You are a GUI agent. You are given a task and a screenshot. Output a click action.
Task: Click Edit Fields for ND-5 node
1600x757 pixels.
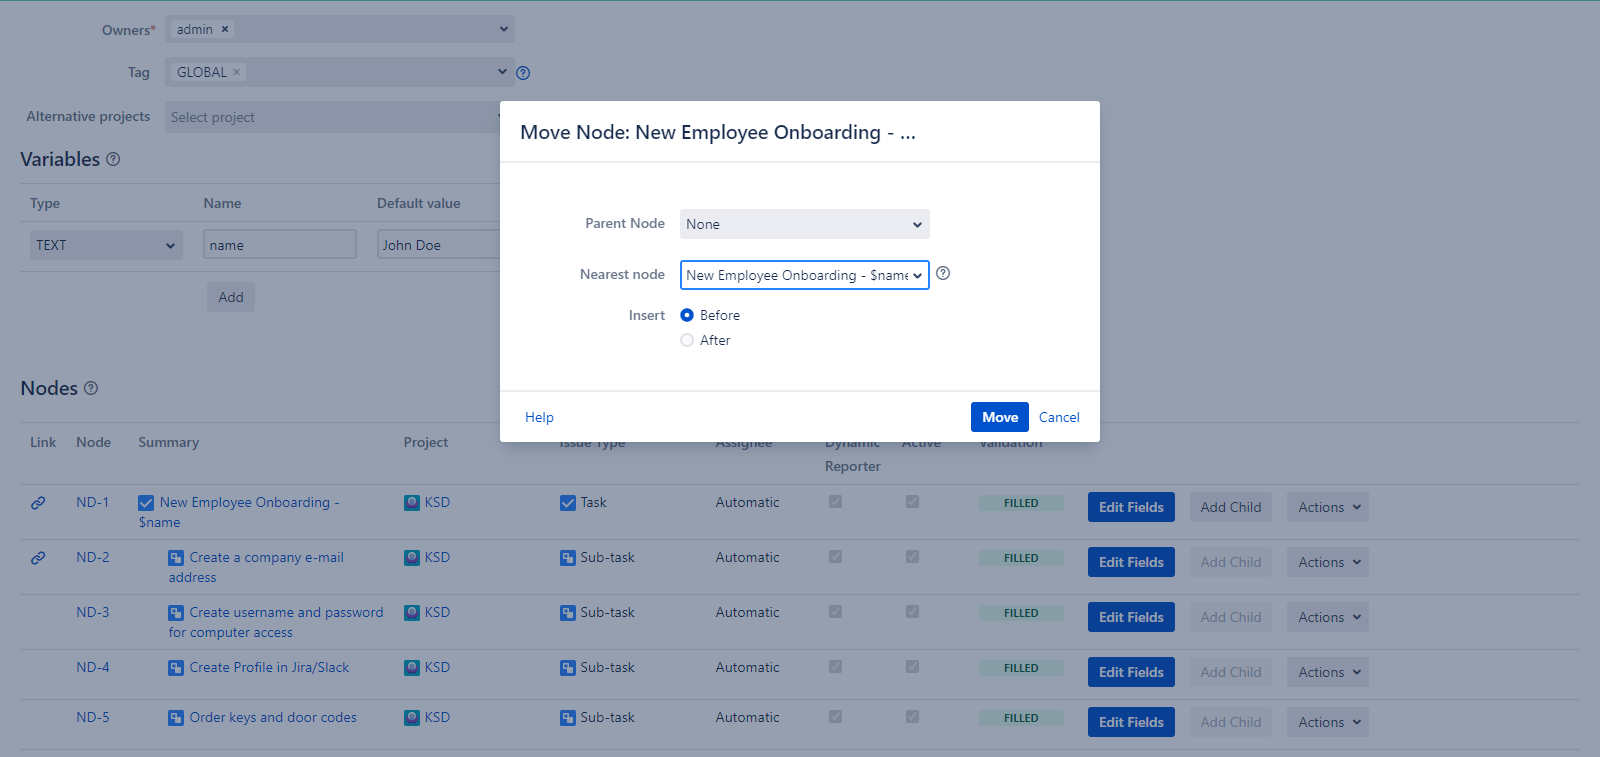1130,722
